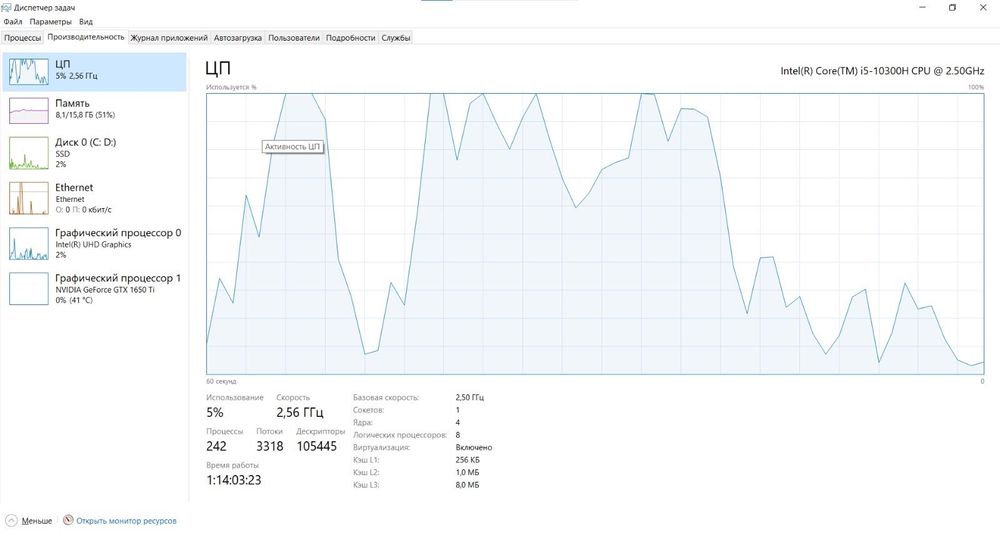Screen dimensions: 1000x535
Task: Click the Виртуализация Включено value
Action: click(x=474, y=448)
